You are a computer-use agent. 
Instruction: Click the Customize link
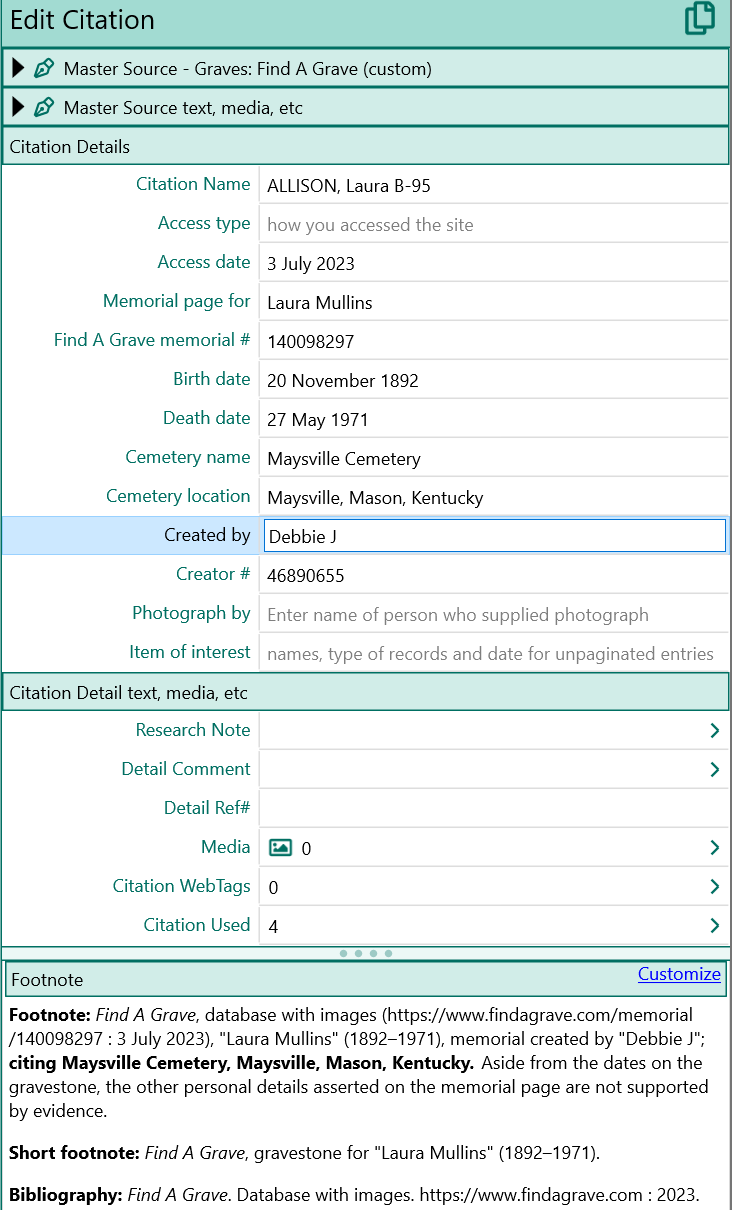pyautogui.click(x=679, y=974)
